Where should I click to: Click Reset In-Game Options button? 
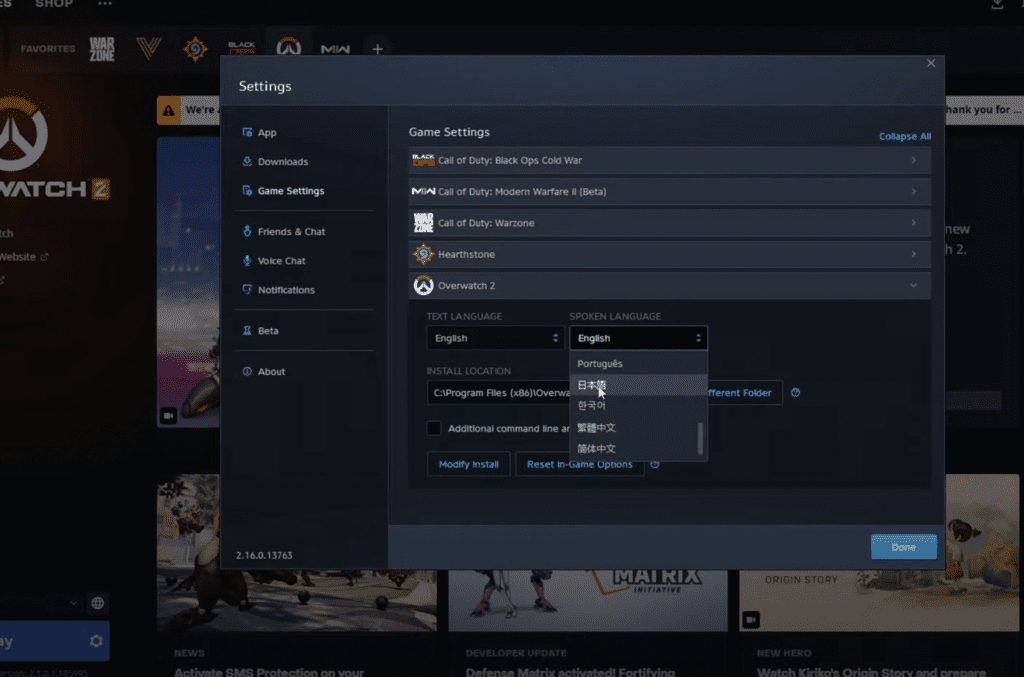pyautogui.click(x=579, y=465)
